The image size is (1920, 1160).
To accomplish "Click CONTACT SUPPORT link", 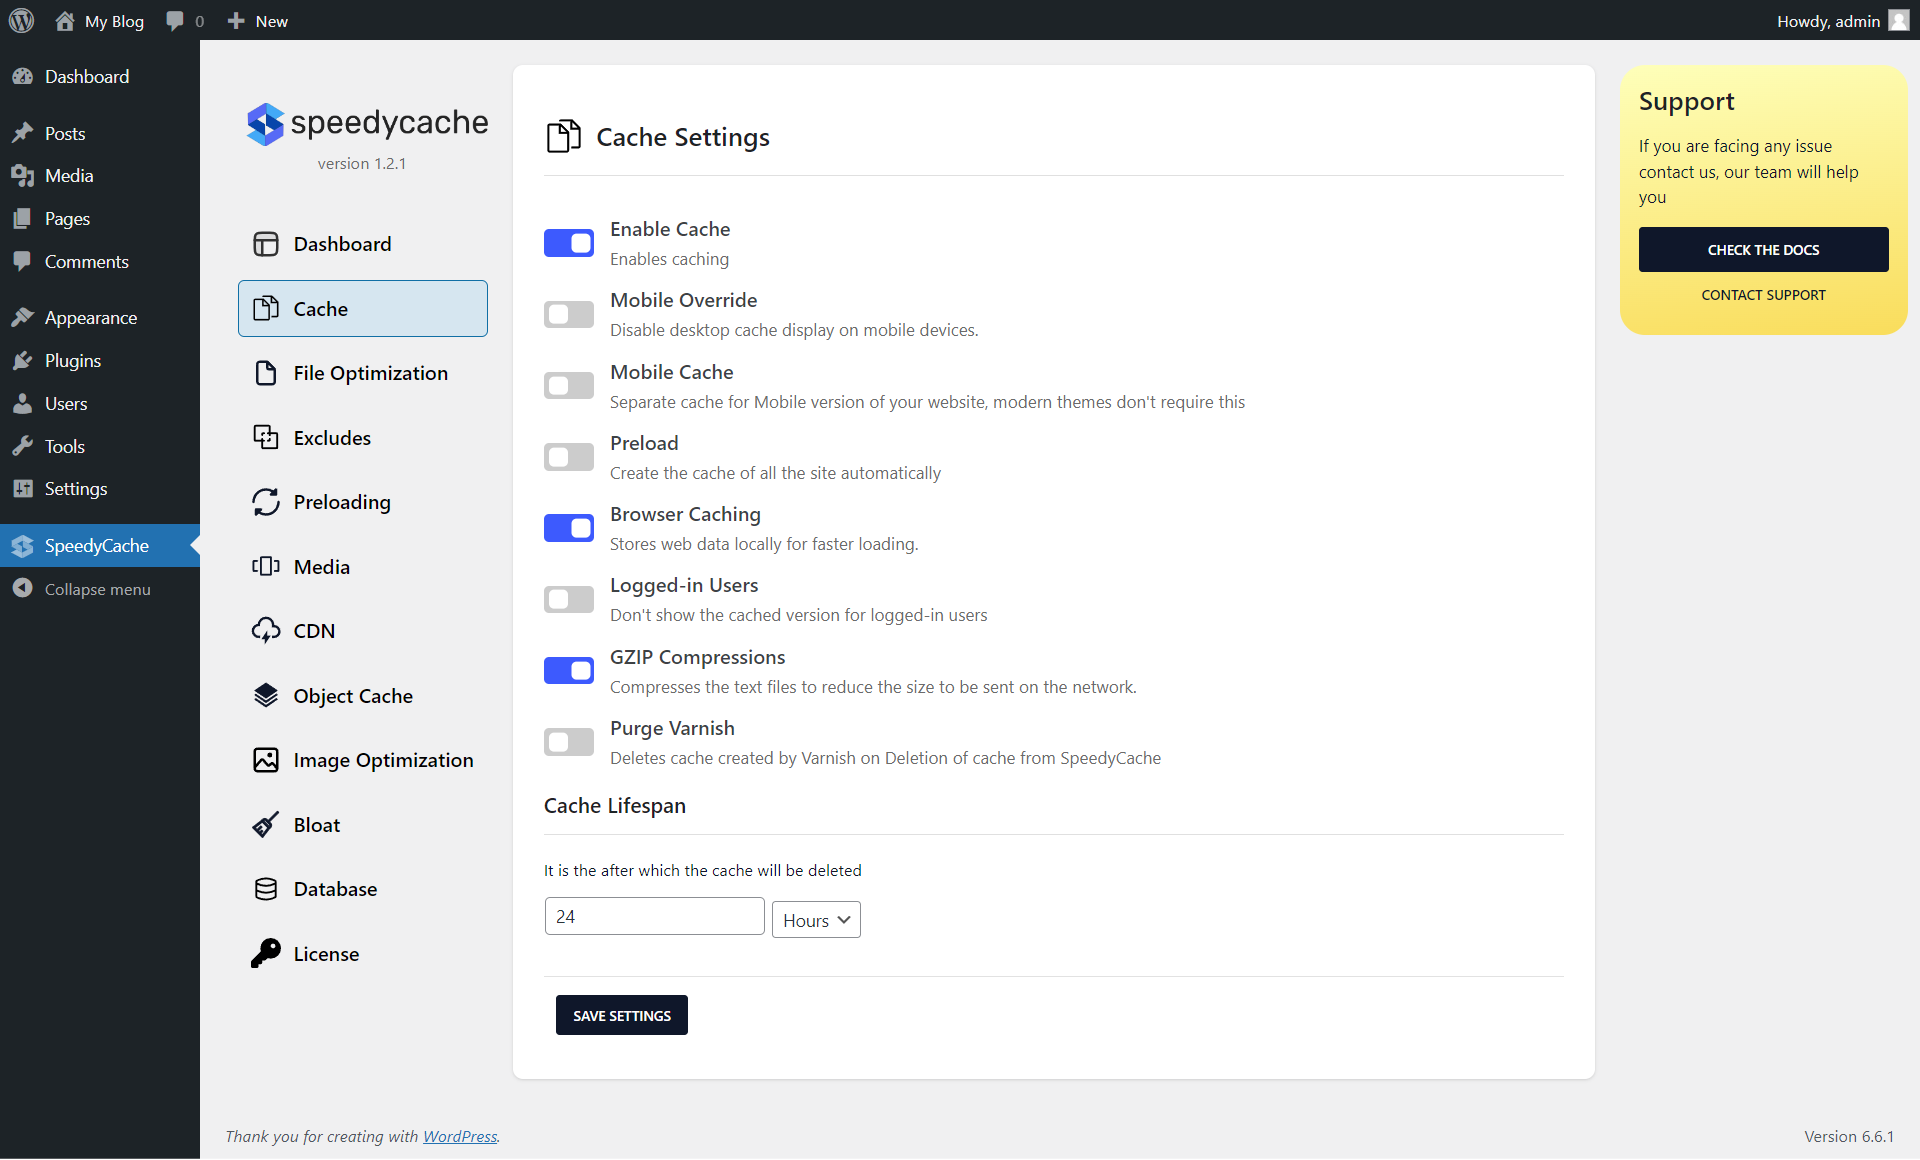I will click(x=1763, y=295).
